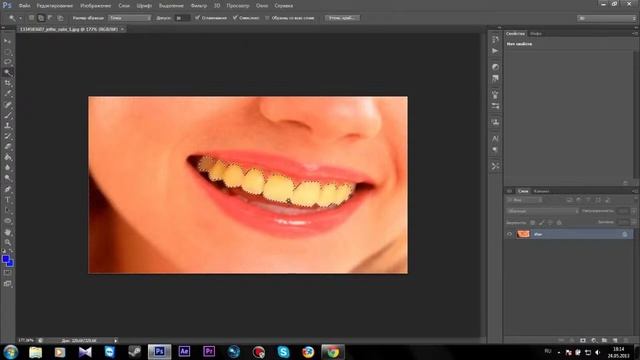Select the Magic Wand tool in toolbox
Image resolution: width=640 pixels, height=360 pixels.
point(7,73)
